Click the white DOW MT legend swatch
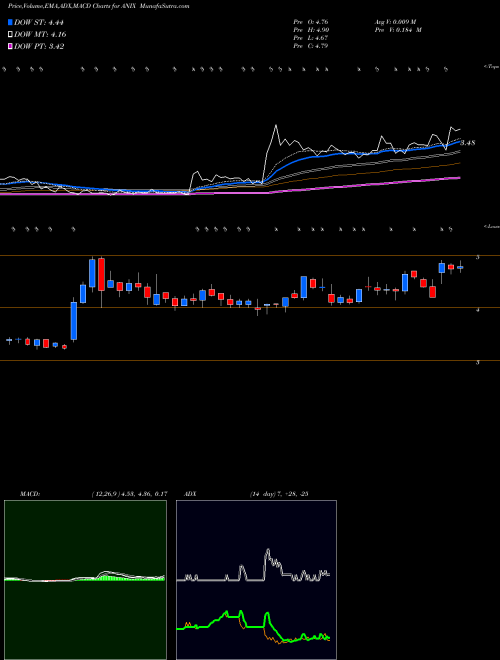The height and width of the screenshot is (660, 500). tap(10, 35)
